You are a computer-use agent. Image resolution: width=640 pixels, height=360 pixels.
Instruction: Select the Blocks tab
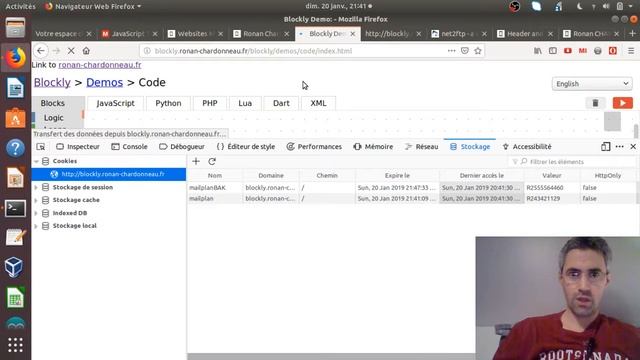53,103
